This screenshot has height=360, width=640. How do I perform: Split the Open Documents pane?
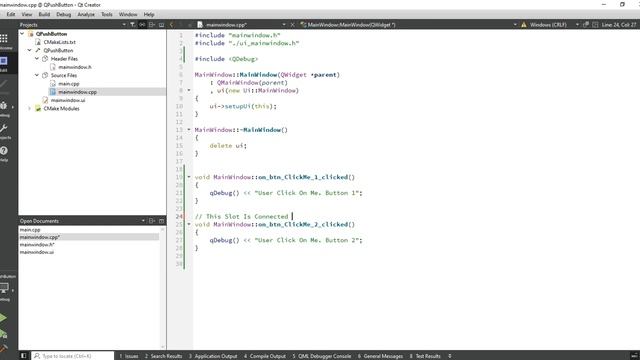(152, 221)
